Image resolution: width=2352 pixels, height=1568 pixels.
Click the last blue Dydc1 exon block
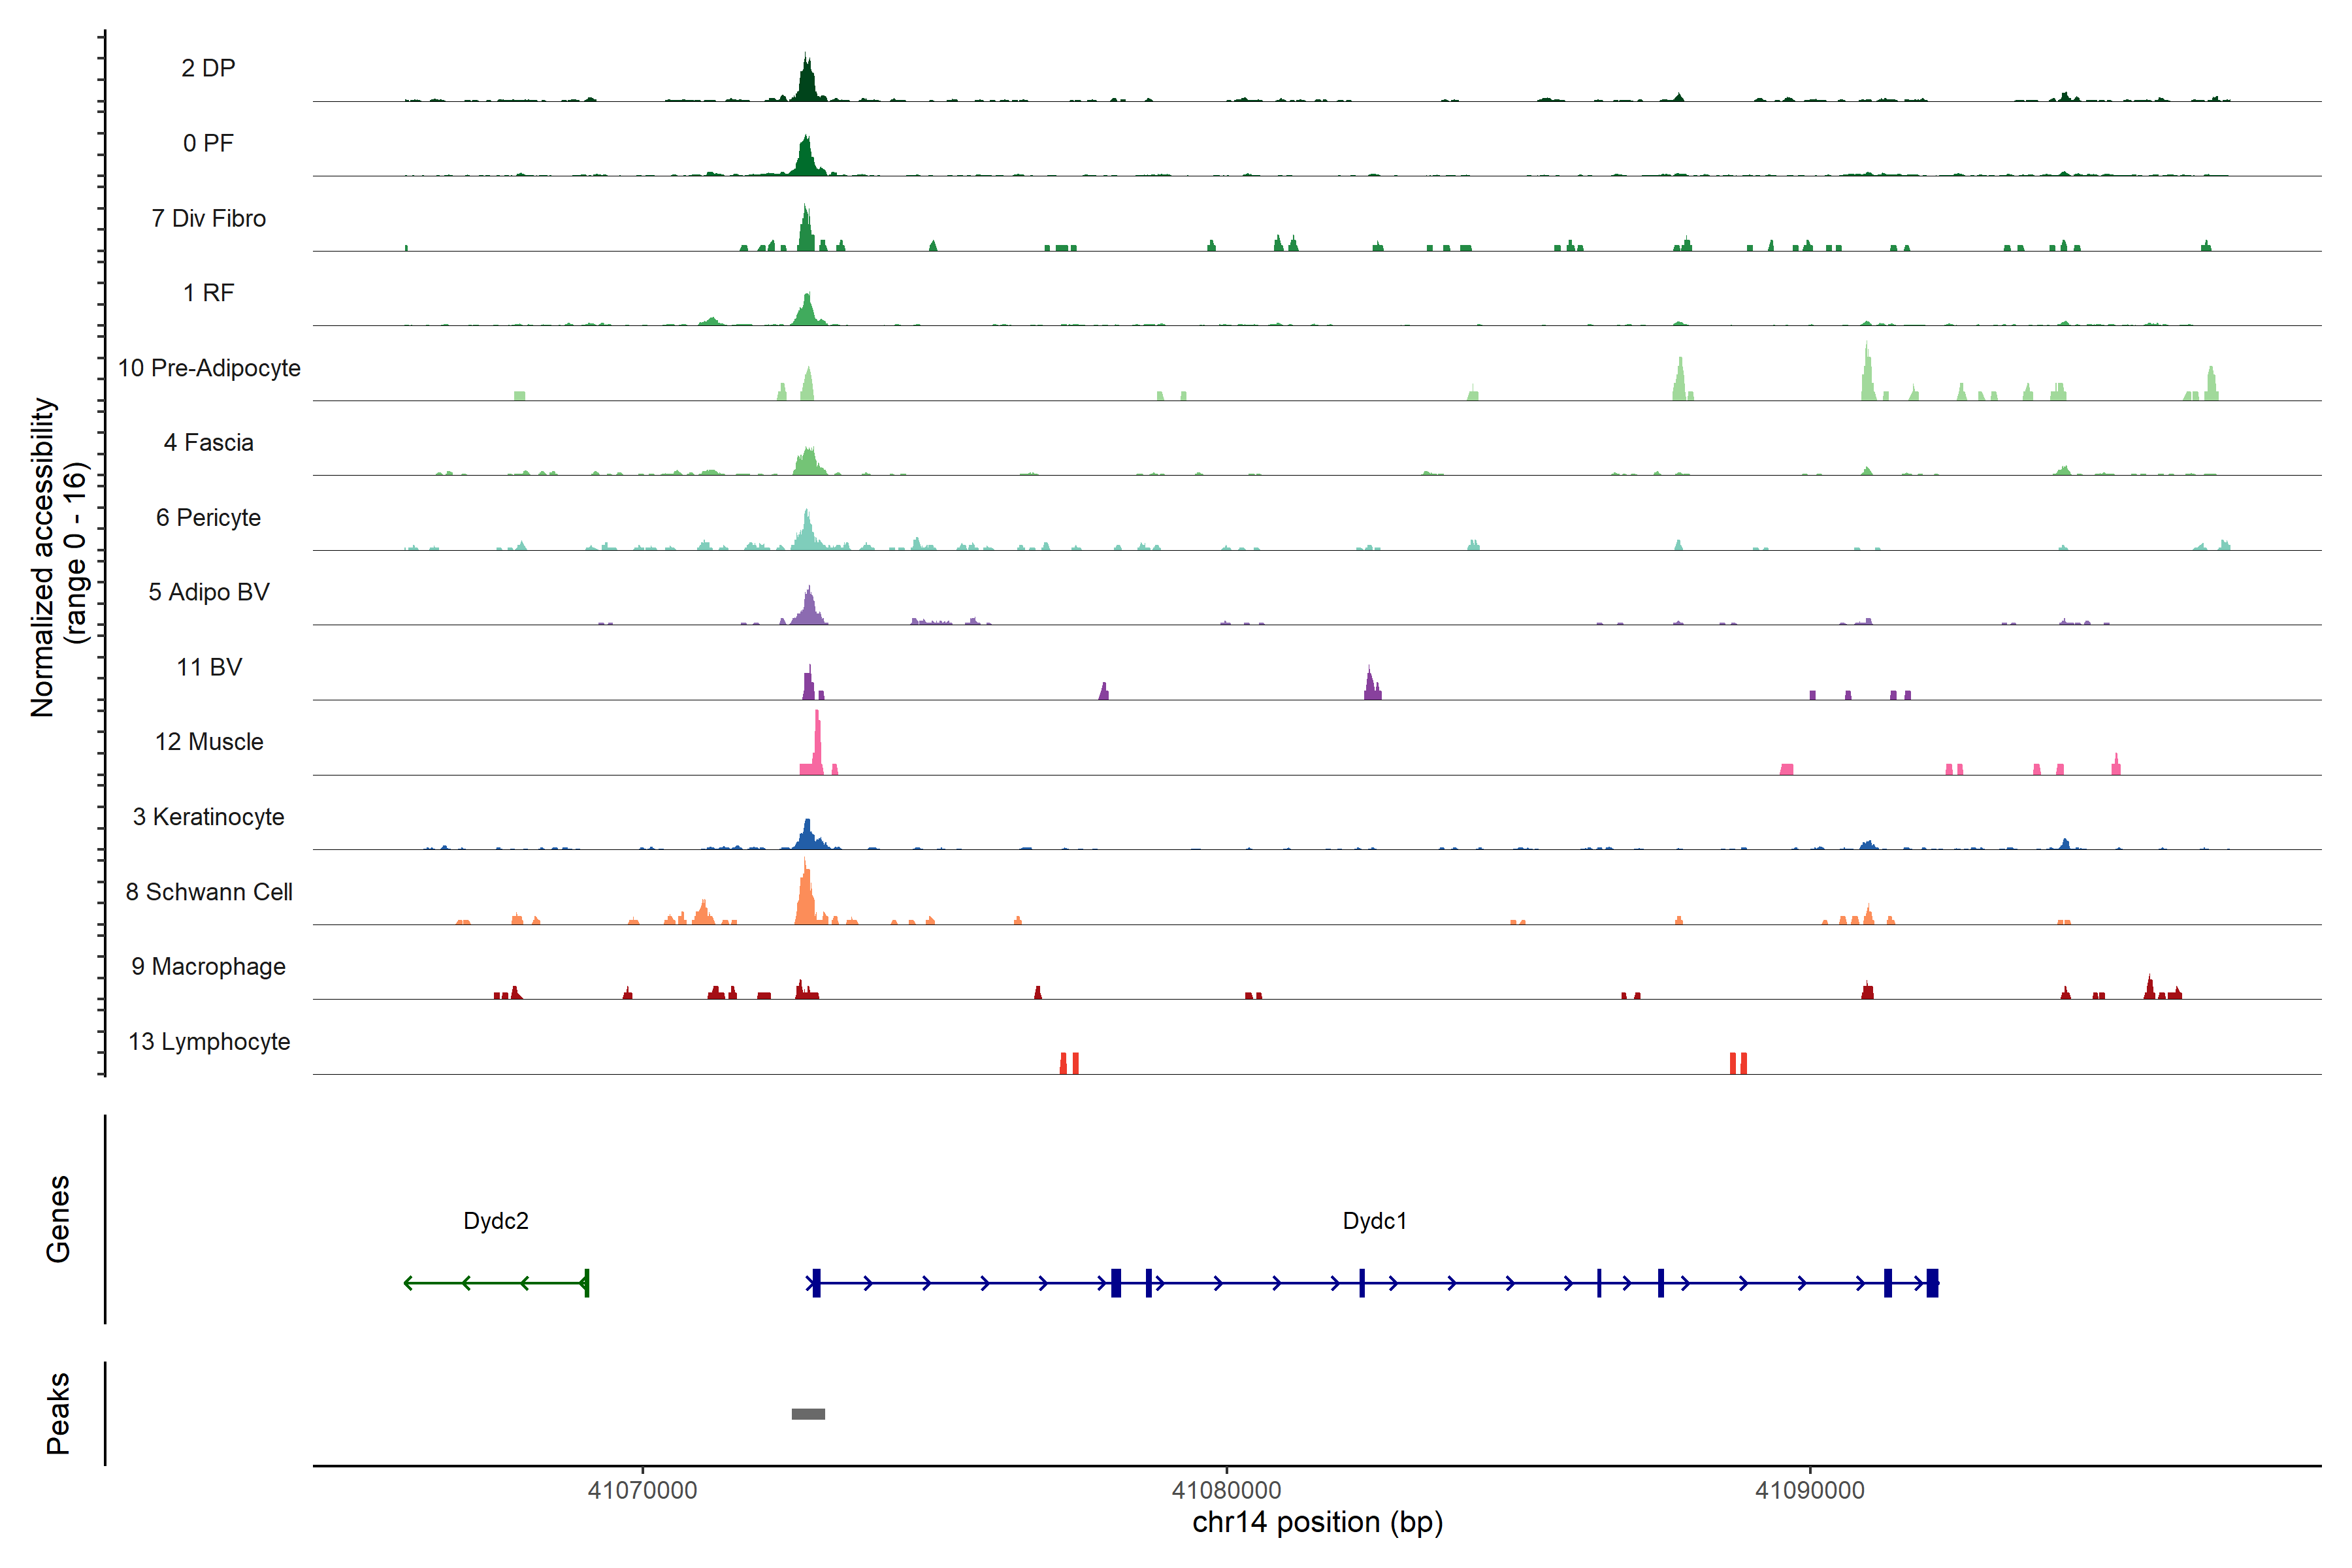(x=1932, y=1282)
